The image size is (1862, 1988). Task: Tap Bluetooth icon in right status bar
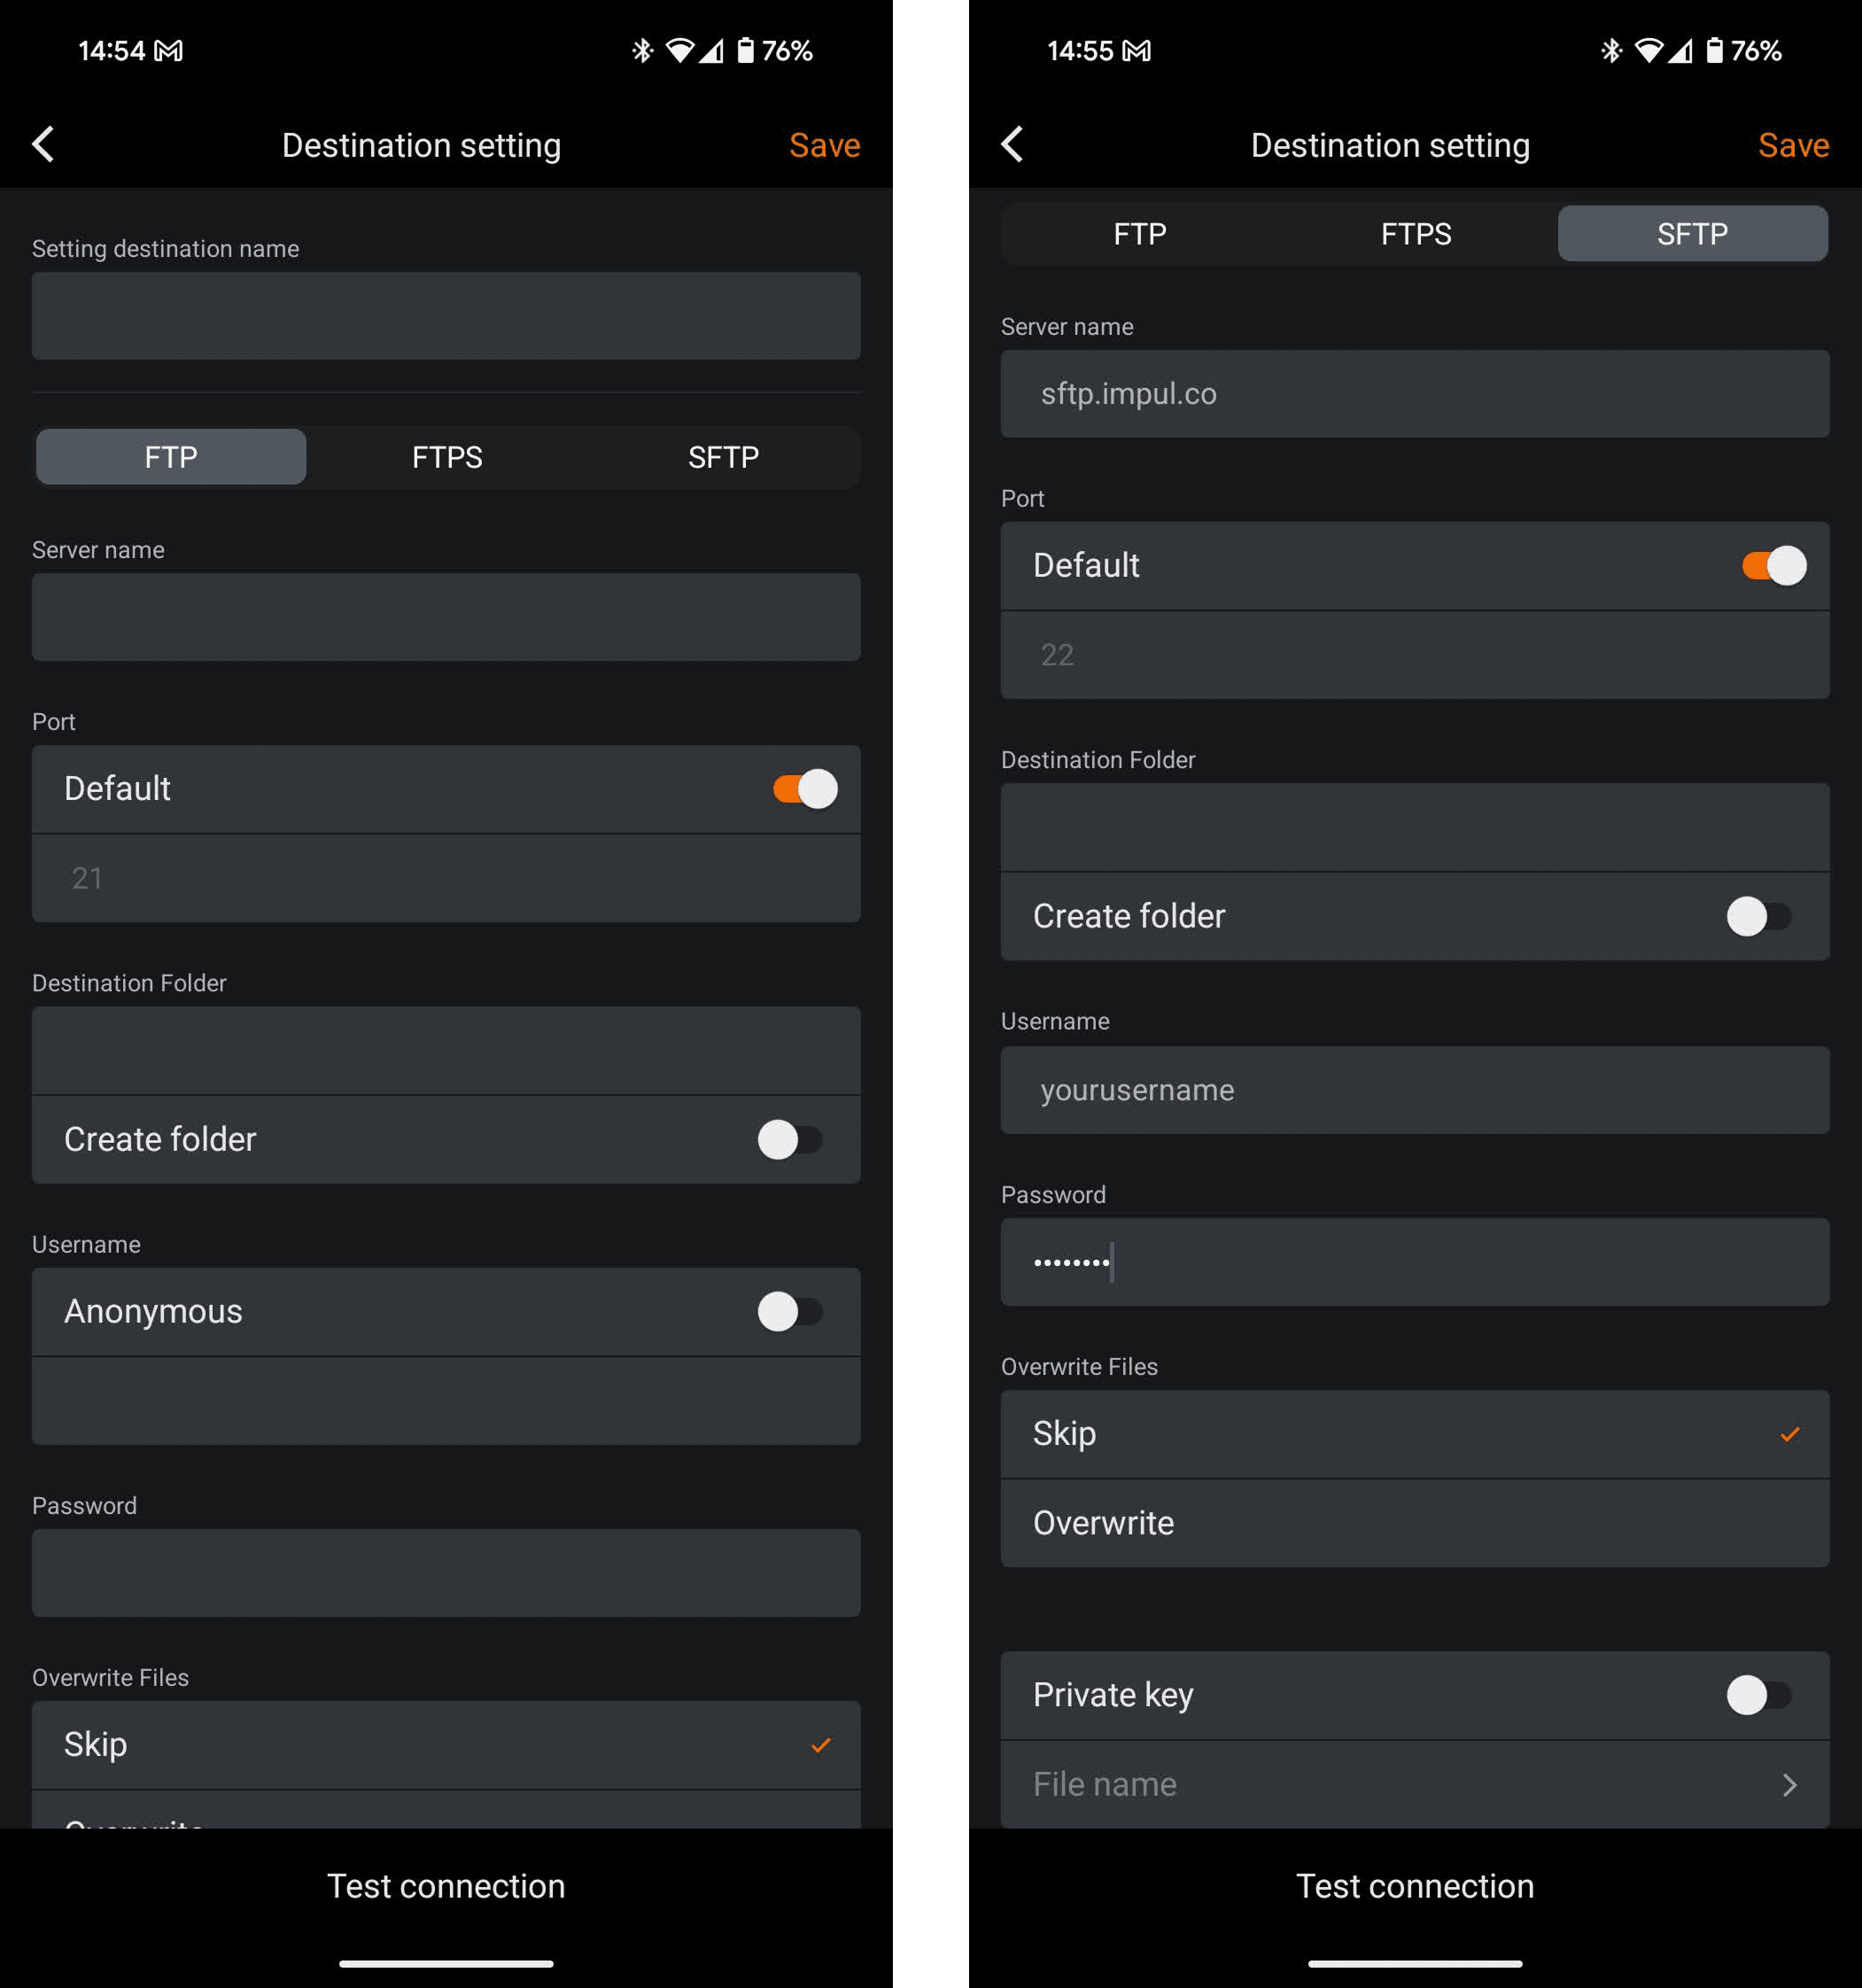(x=1610, y=51)
